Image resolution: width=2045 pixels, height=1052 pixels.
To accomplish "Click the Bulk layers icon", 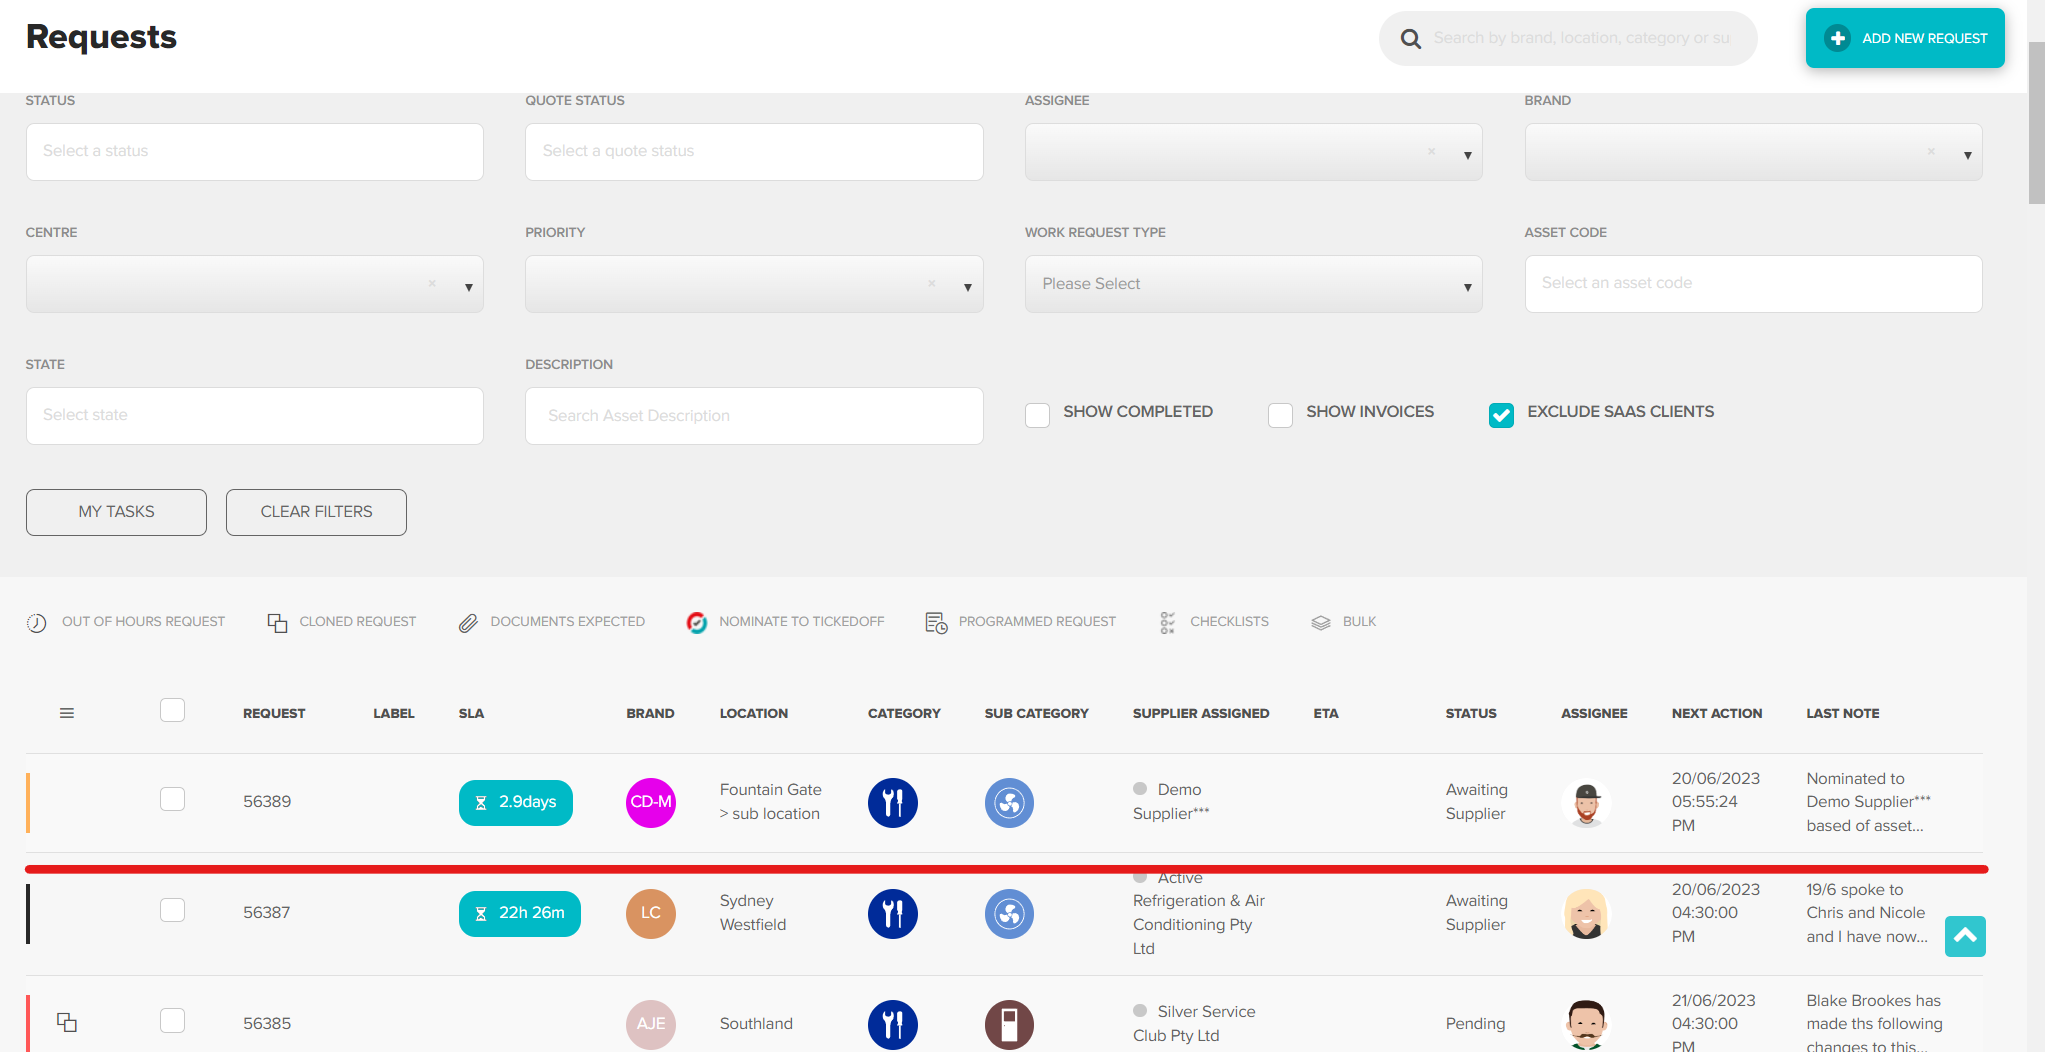I will pos(1321,622).
